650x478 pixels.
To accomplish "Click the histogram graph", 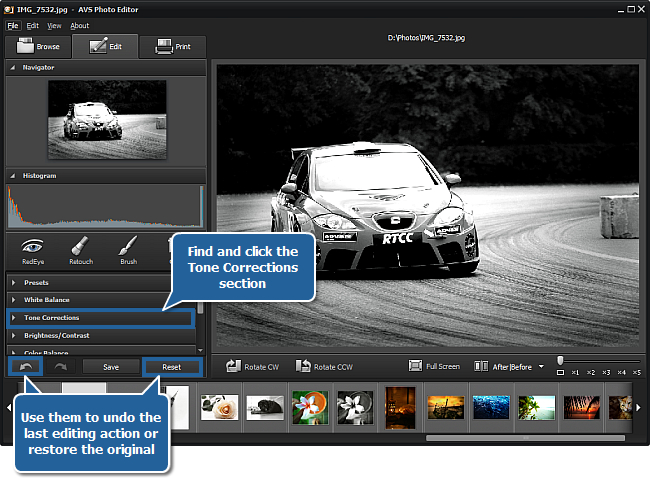I will [x=105, y=206].
